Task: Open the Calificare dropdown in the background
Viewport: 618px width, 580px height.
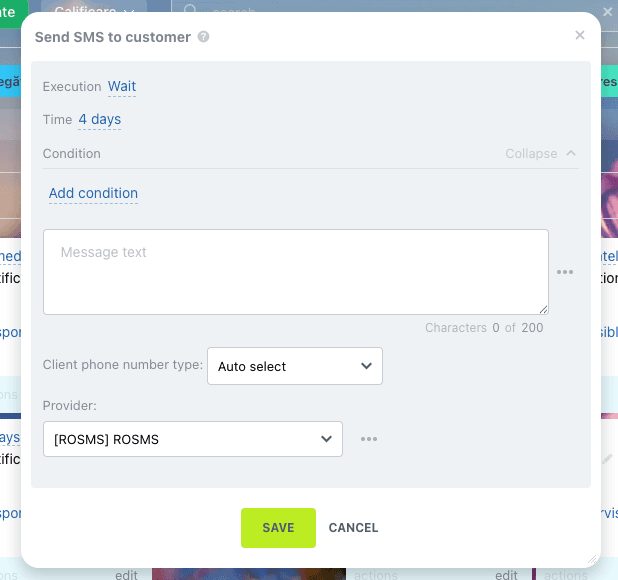Action: (95, 11)
